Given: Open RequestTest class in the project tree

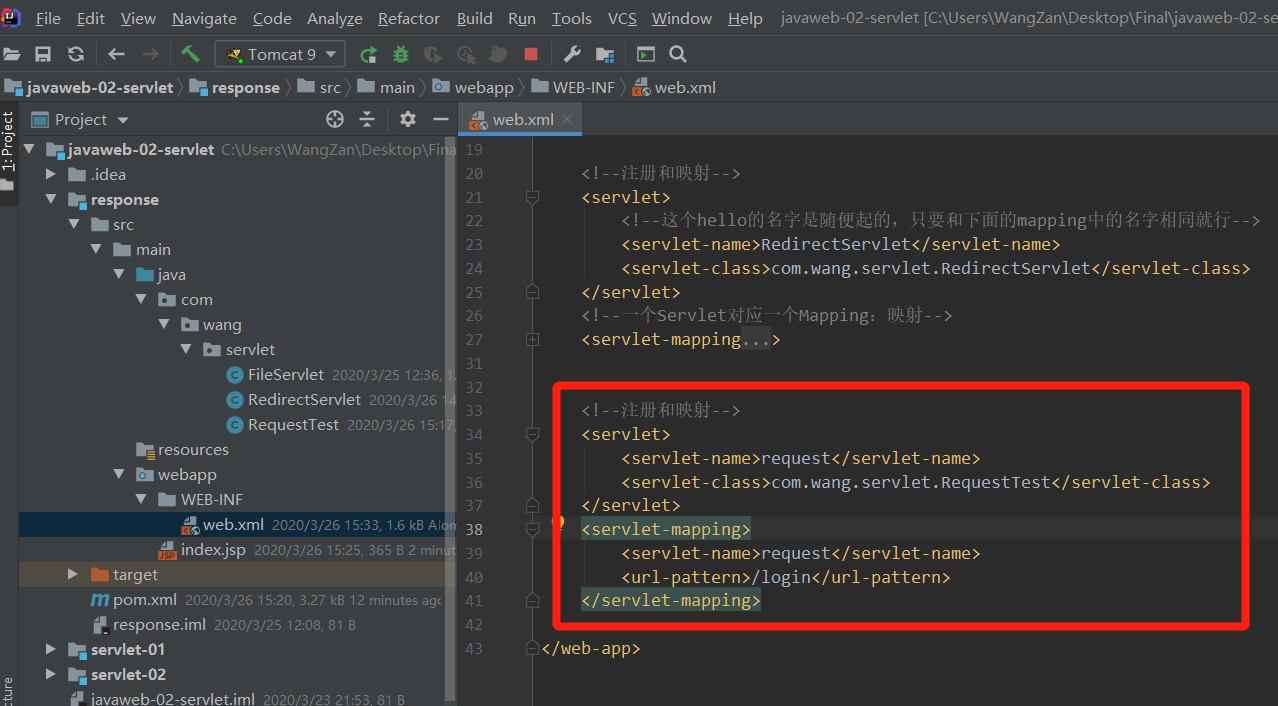Looking at the screenshot, I should pyautogui.click(x=293, y=424).
